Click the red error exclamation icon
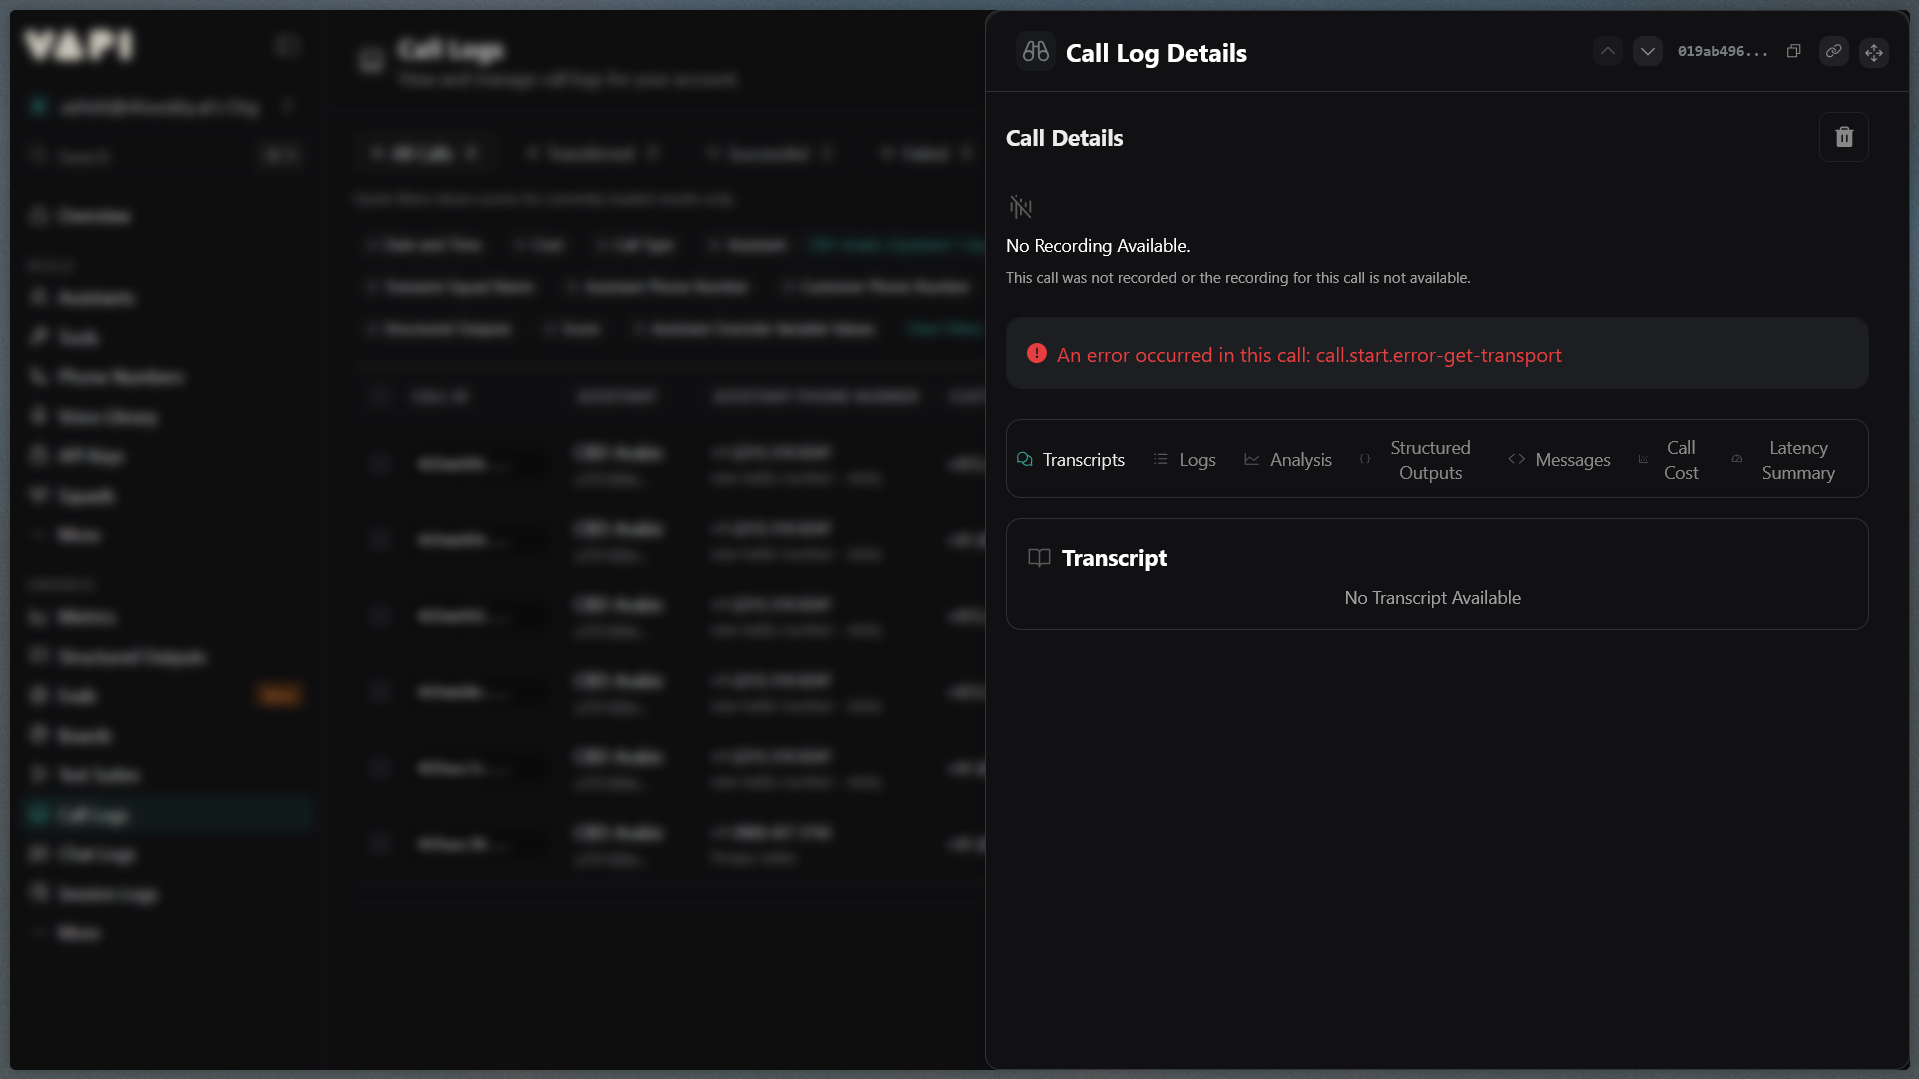 [1036, 354]
